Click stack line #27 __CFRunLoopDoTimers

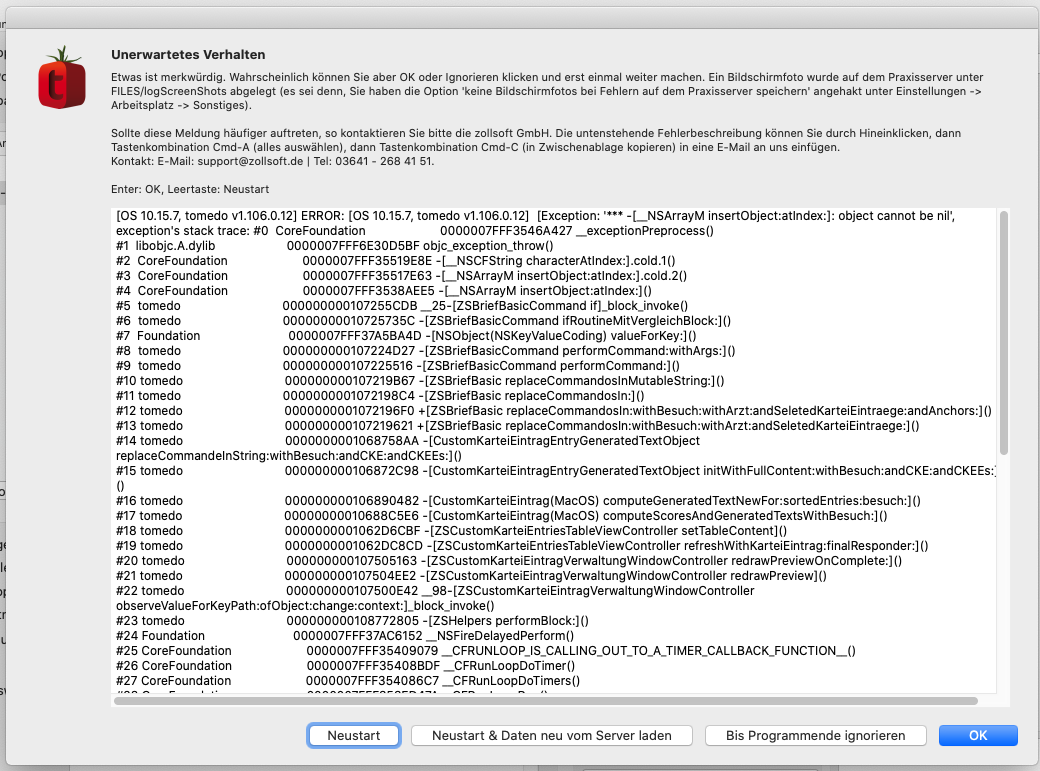[x=348, y=681]
